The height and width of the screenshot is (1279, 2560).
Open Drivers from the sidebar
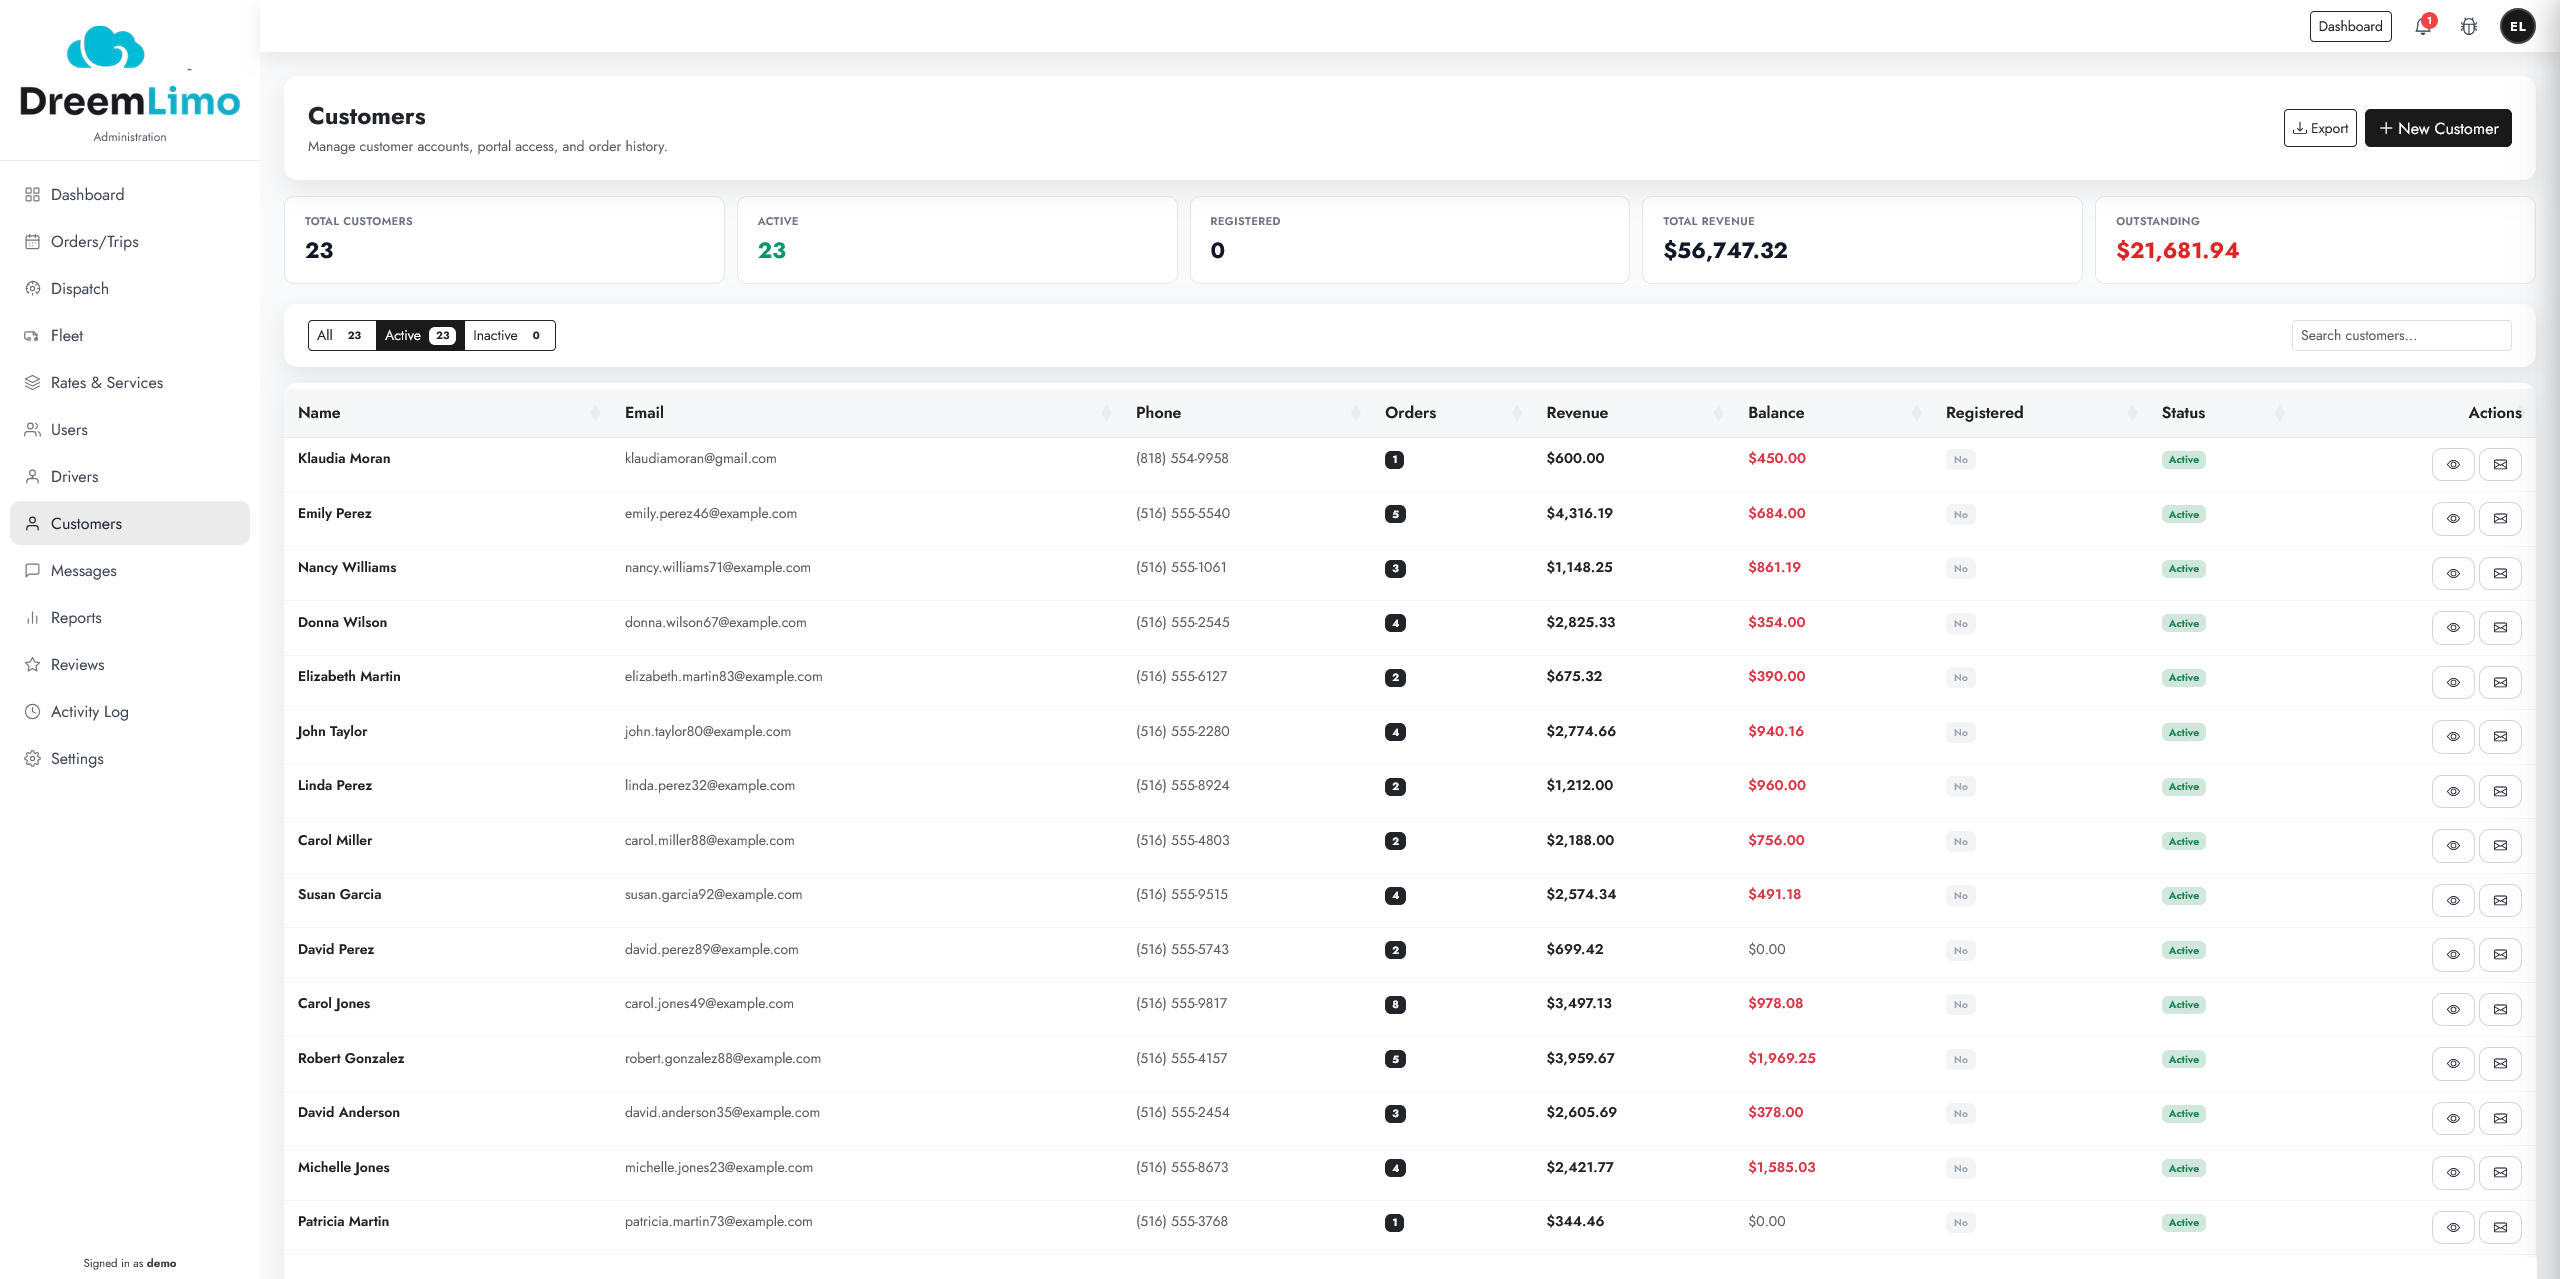(x=130, y=476)
